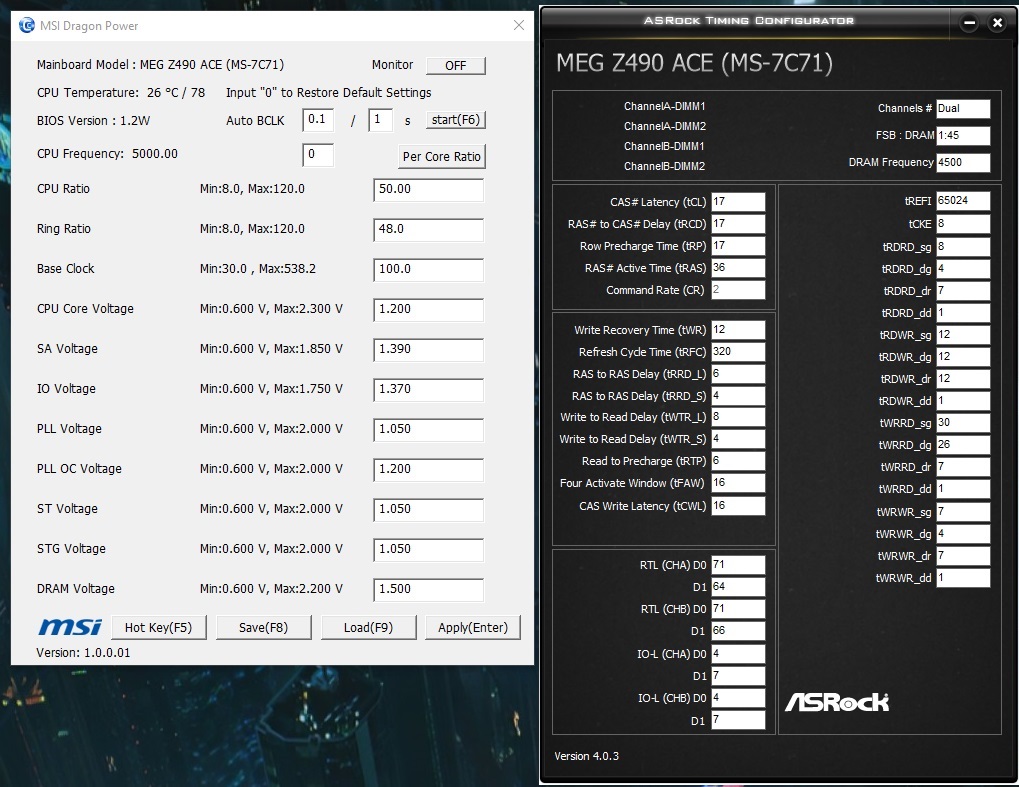Click the MSI Dragon Power app icon
The image size is (1019, 787).
click(27, 25)
